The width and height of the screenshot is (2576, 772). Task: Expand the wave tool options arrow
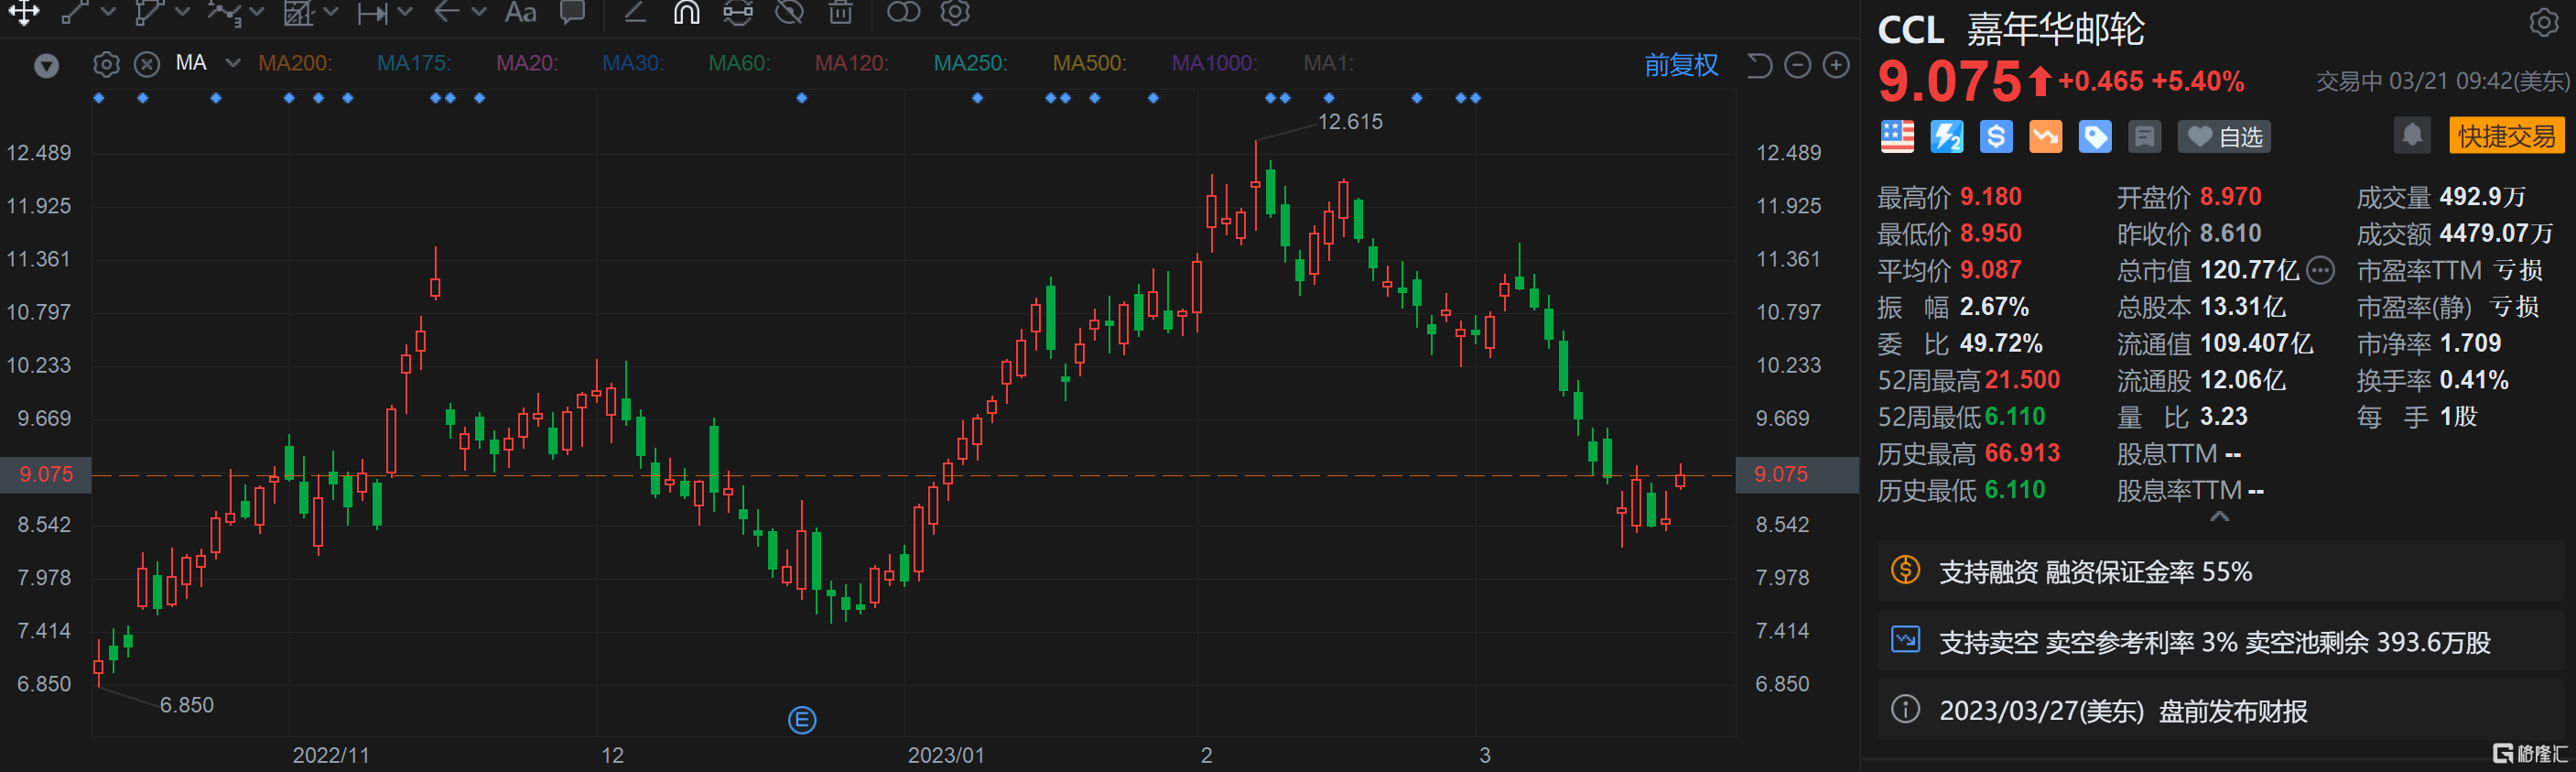pyautogui.click(x=257, y=12)
